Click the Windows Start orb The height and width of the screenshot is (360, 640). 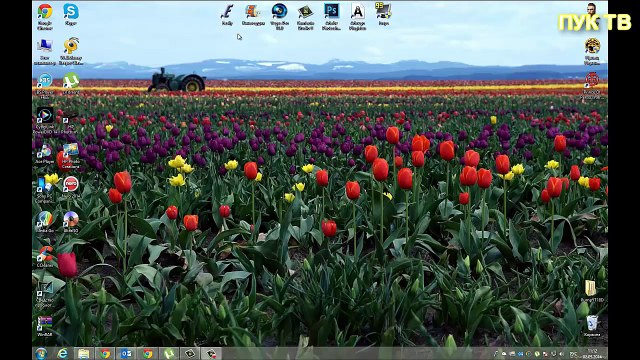click(x=41, y=353)
